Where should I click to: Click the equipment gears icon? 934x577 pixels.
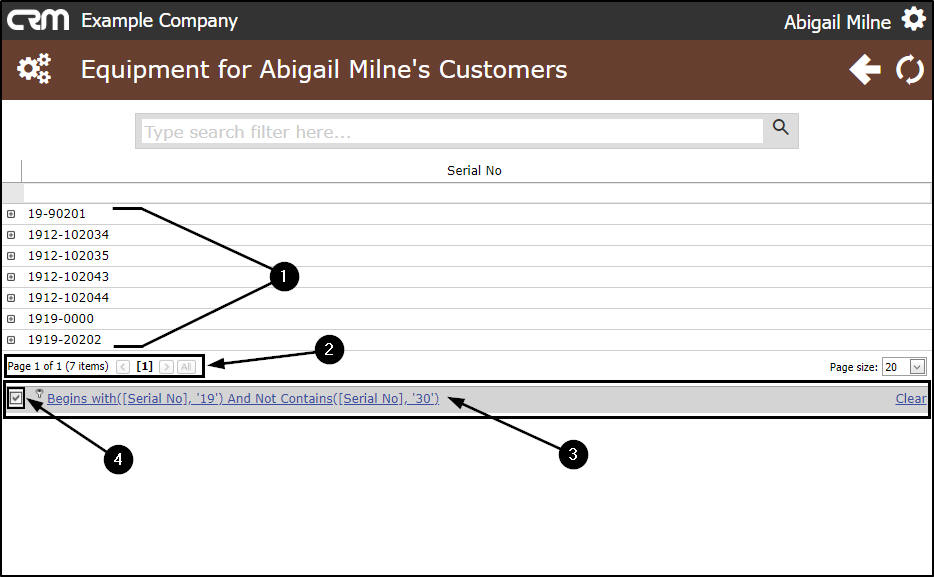tap(34, 69)
